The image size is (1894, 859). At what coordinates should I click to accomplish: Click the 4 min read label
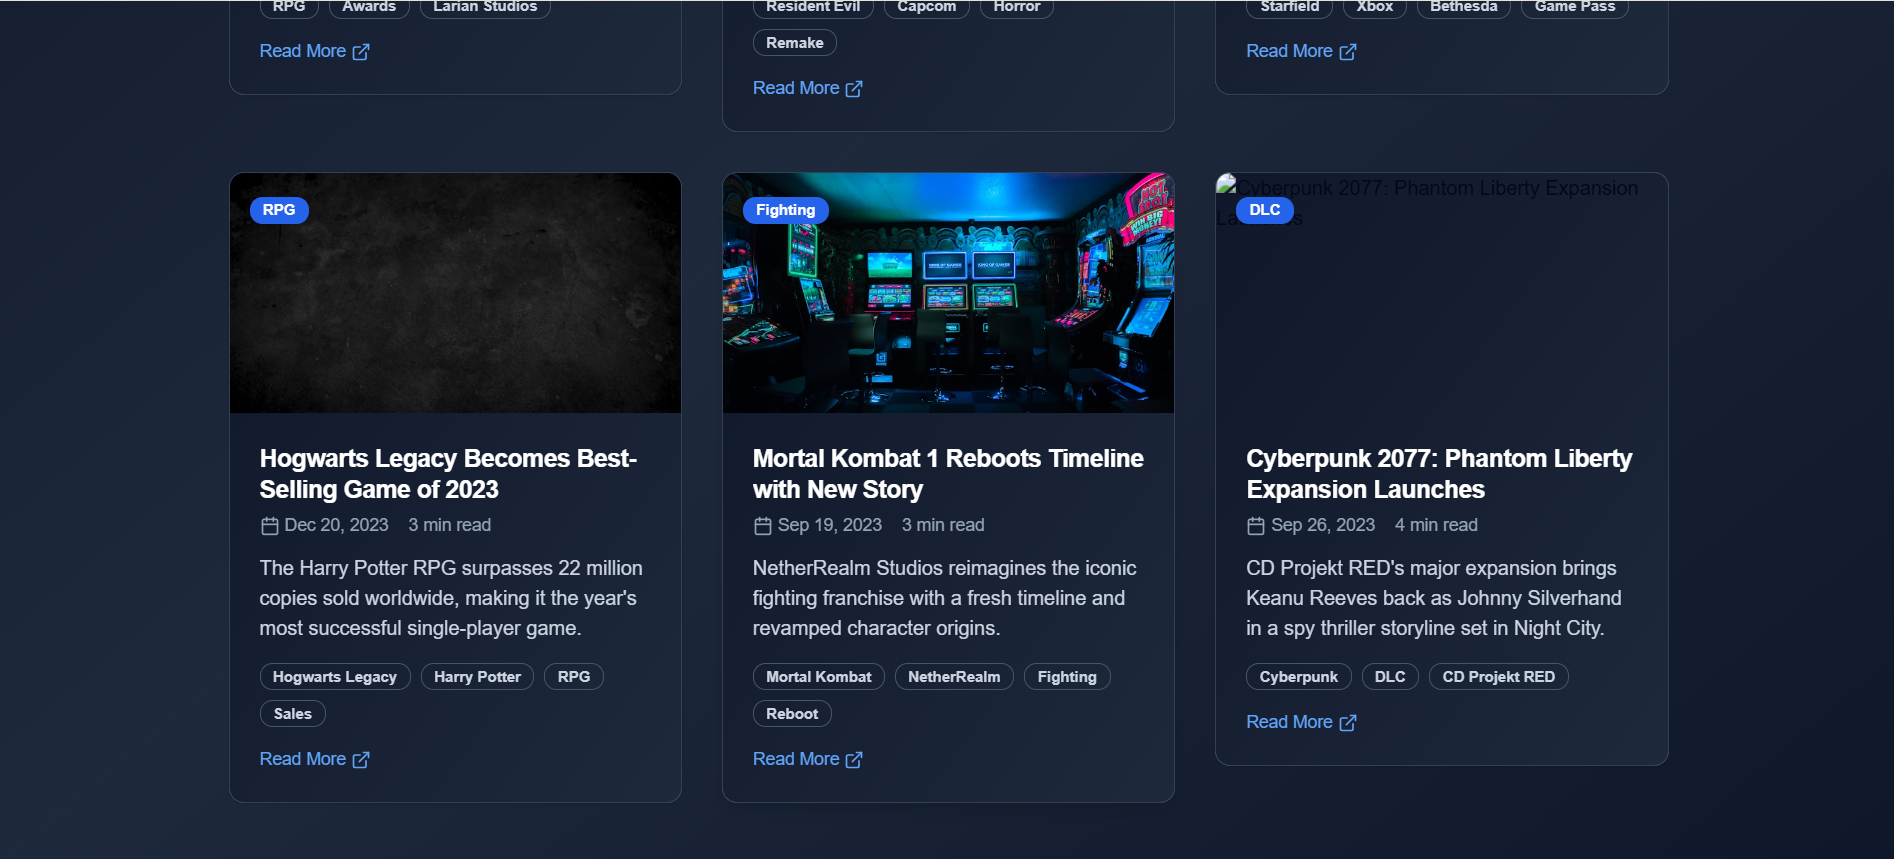point(1436,525)
